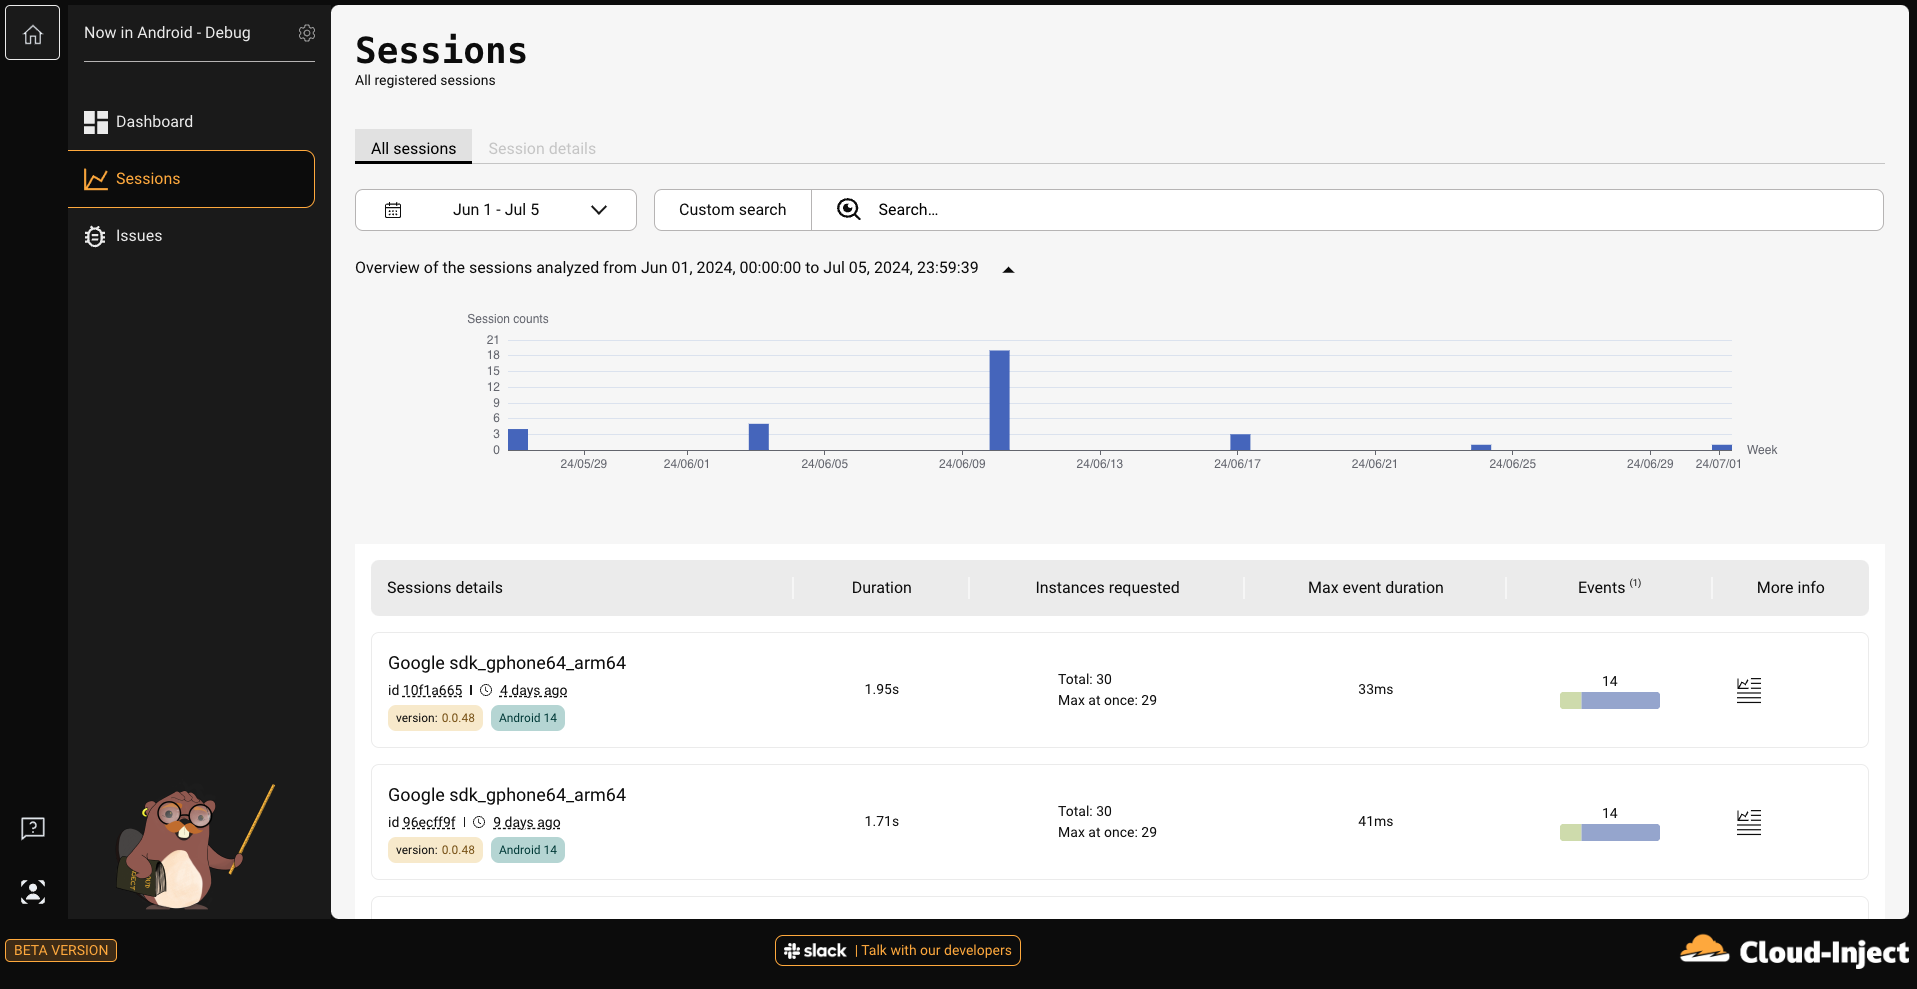
Task: Click the events bar of first session
Action: [x=1609, y=700]
